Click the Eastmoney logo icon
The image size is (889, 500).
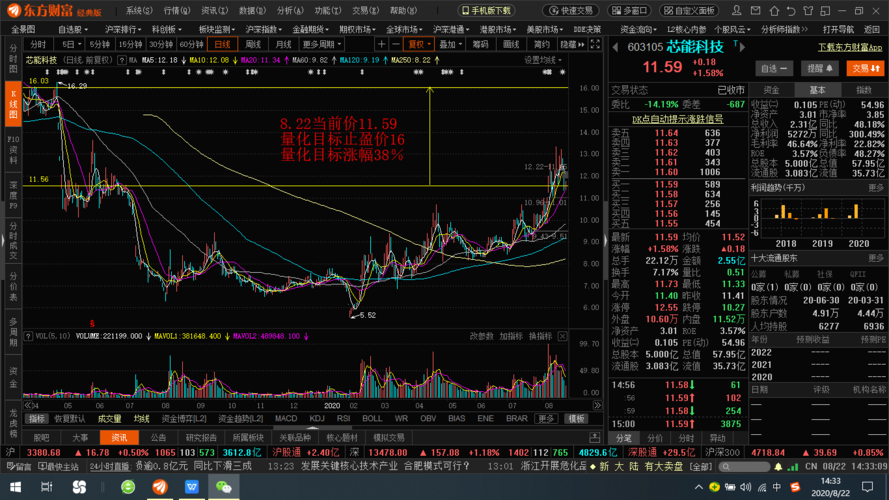[14, 10]
